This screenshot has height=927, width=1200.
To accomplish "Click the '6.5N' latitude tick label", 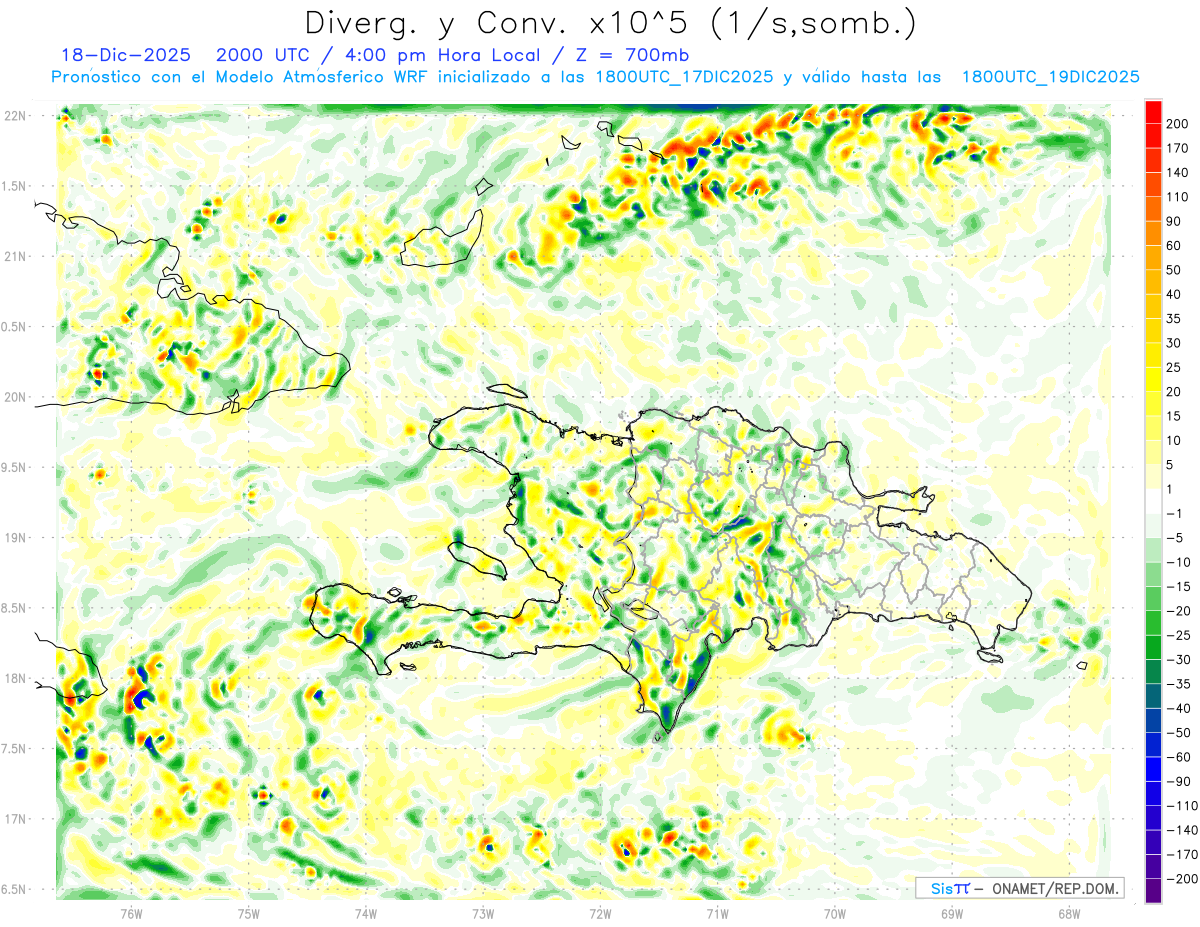I will tap(14, 889).
